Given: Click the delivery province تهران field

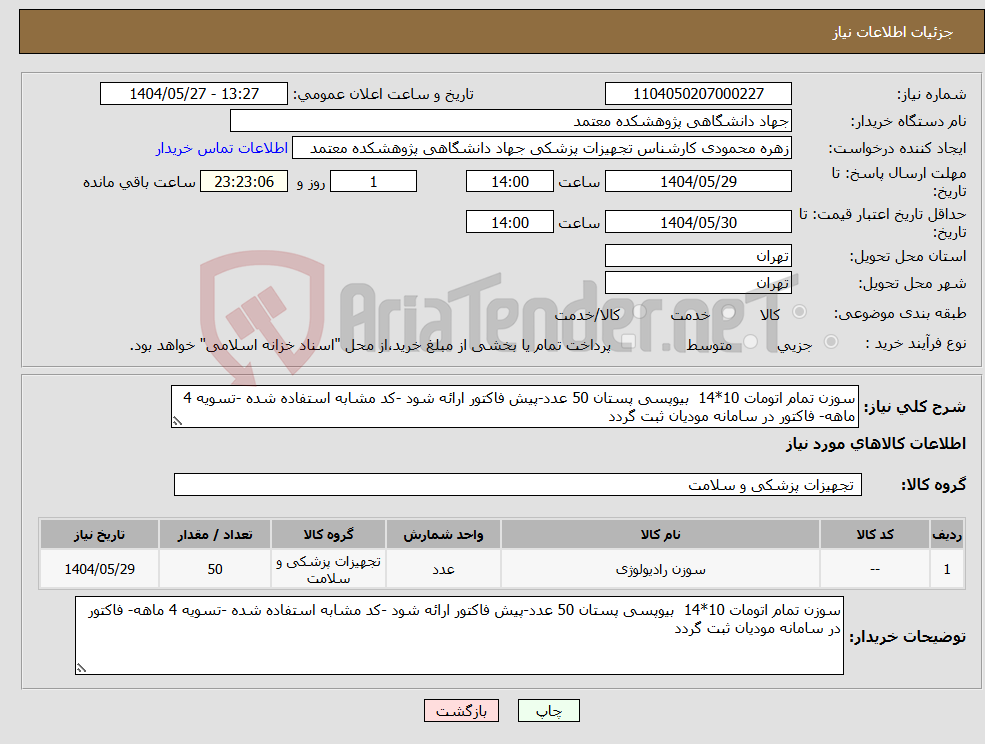Looking at the screenshot, I should (698, 256).
